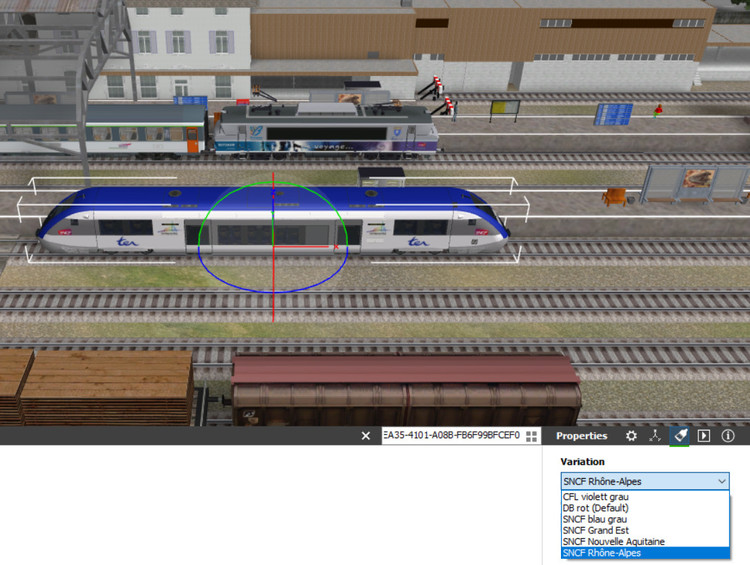750x565 pixels.
Task: Click the Variation heading label
Action: click(582, 462)
